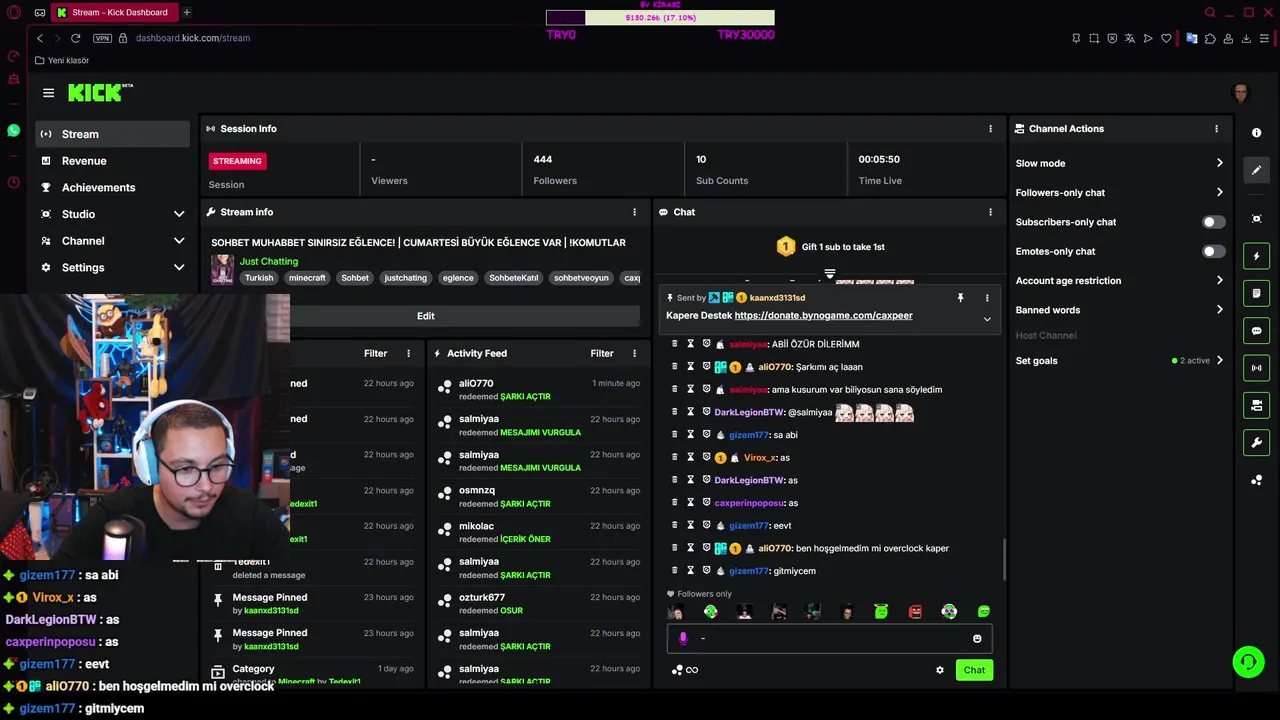Click aliO770 redeemed ŞARKI AÇTIR entry
Screen dimensions: 1280x720
538,390
